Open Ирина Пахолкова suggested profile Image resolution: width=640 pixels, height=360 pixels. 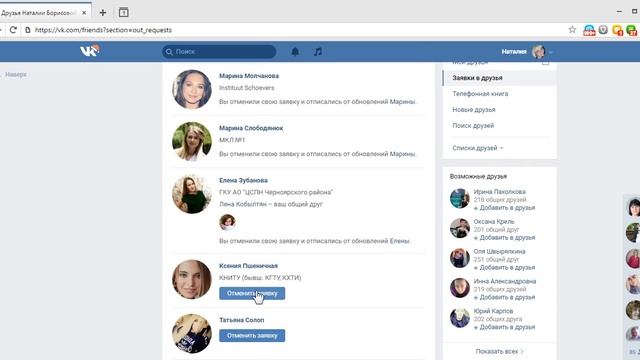tap(500, 192)
